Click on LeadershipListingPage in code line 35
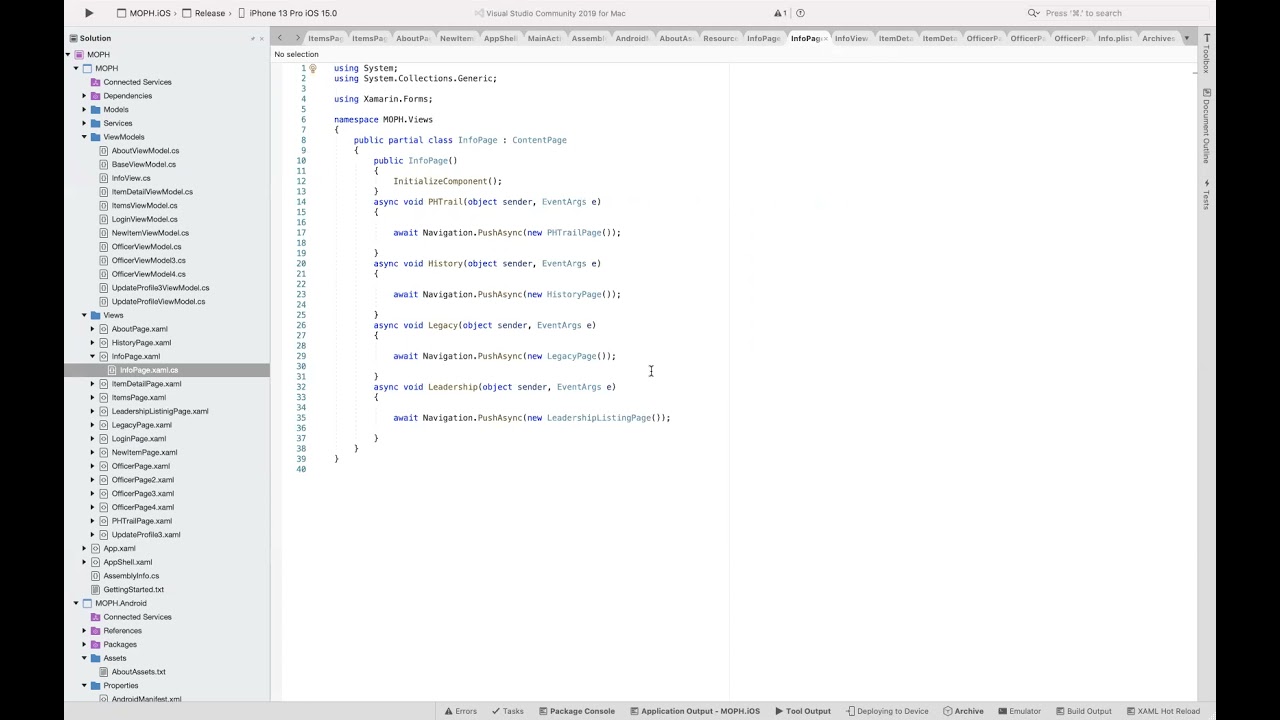1280x720 pixels. (x=599, y=418)
